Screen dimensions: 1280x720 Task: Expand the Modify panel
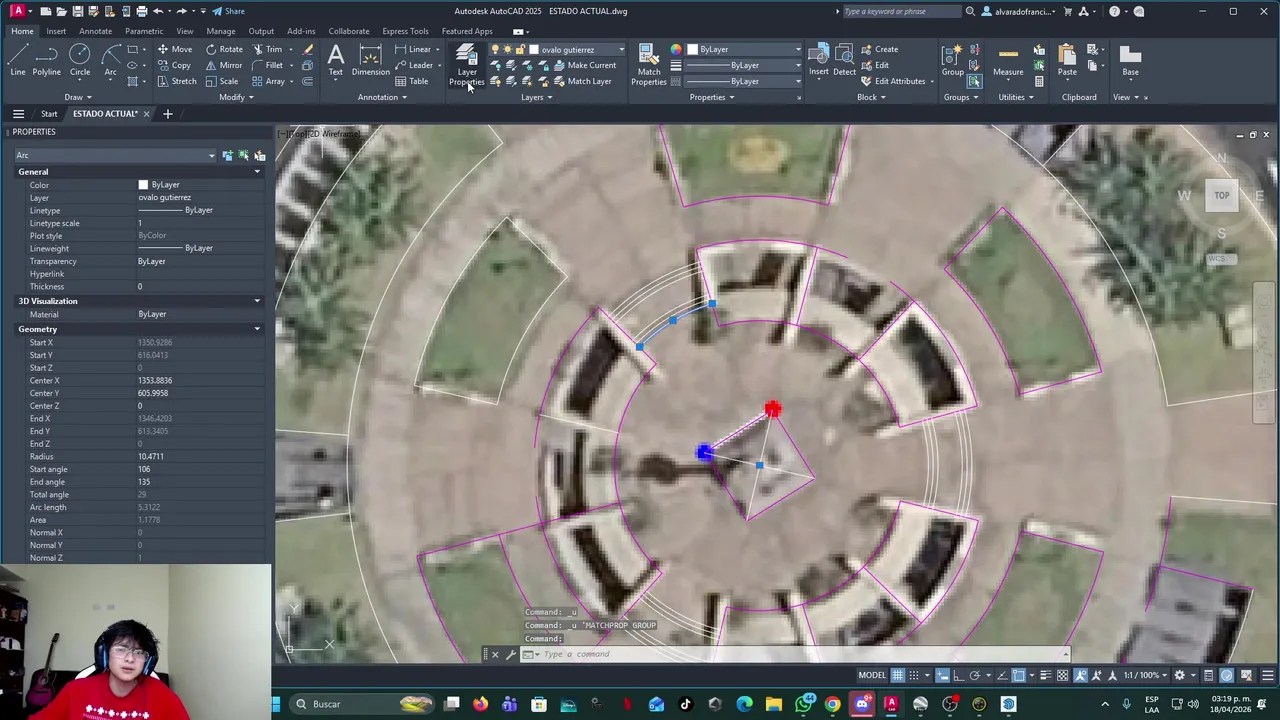[236, 97]
